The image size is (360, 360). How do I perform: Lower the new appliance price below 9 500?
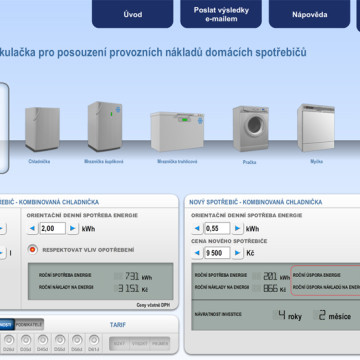(197, 253)
